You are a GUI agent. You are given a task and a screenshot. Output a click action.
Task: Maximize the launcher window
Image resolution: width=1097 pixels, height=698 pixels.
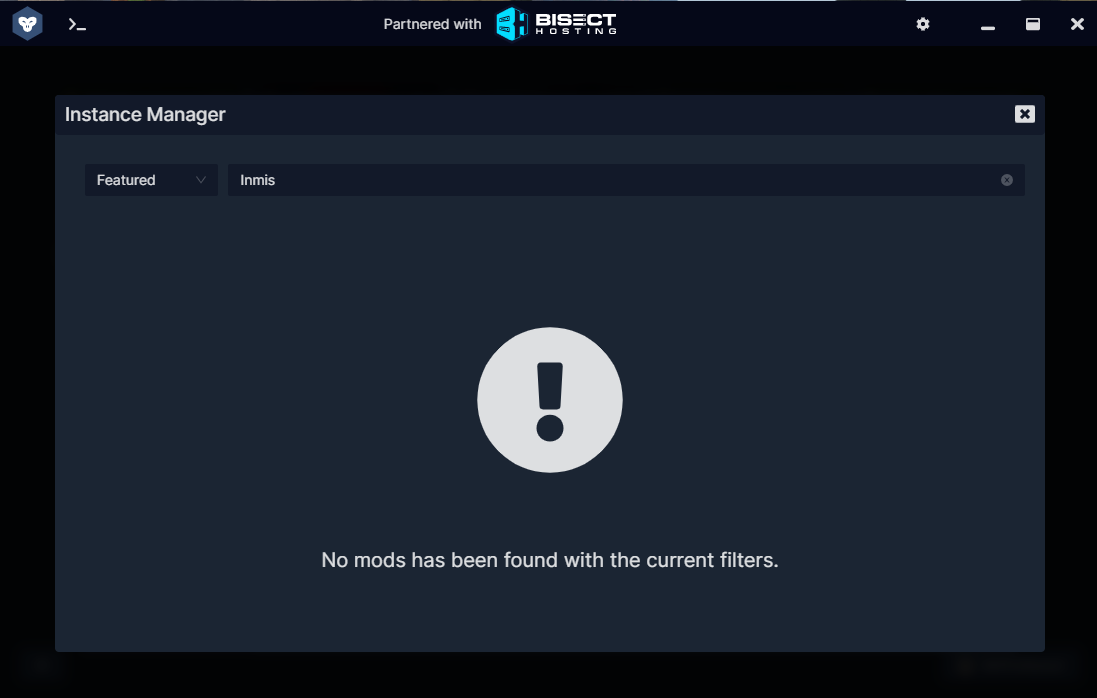click(x=1033, y=24)
